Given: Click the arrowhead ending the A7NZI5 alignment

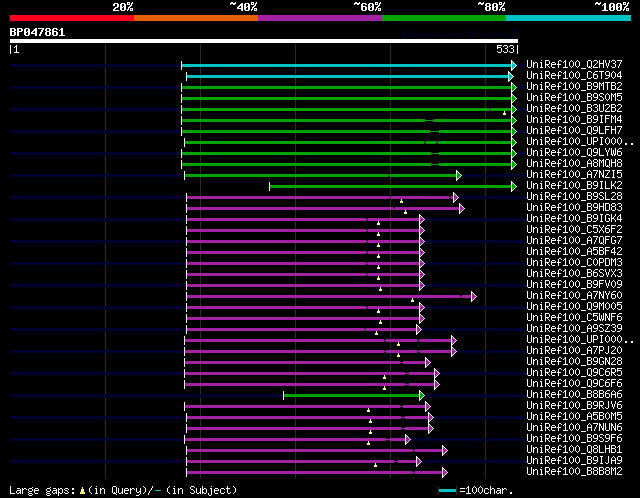Looking at the screenshot, I should point(459,176).
